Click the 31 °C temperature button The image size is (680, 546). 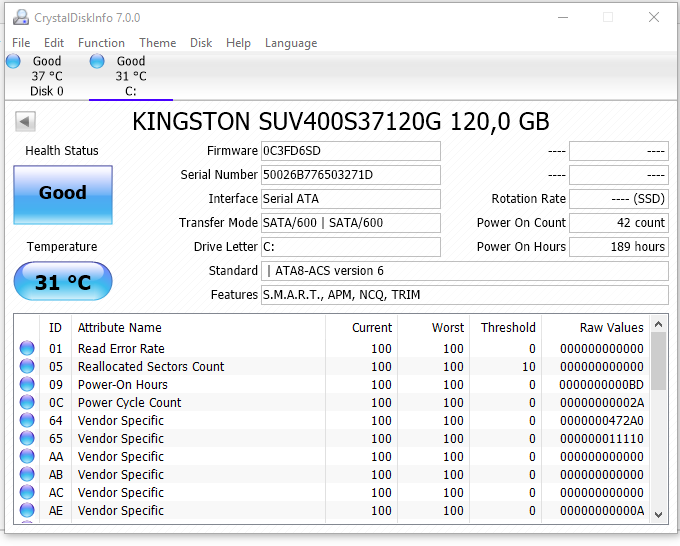(x=63, y=281)
